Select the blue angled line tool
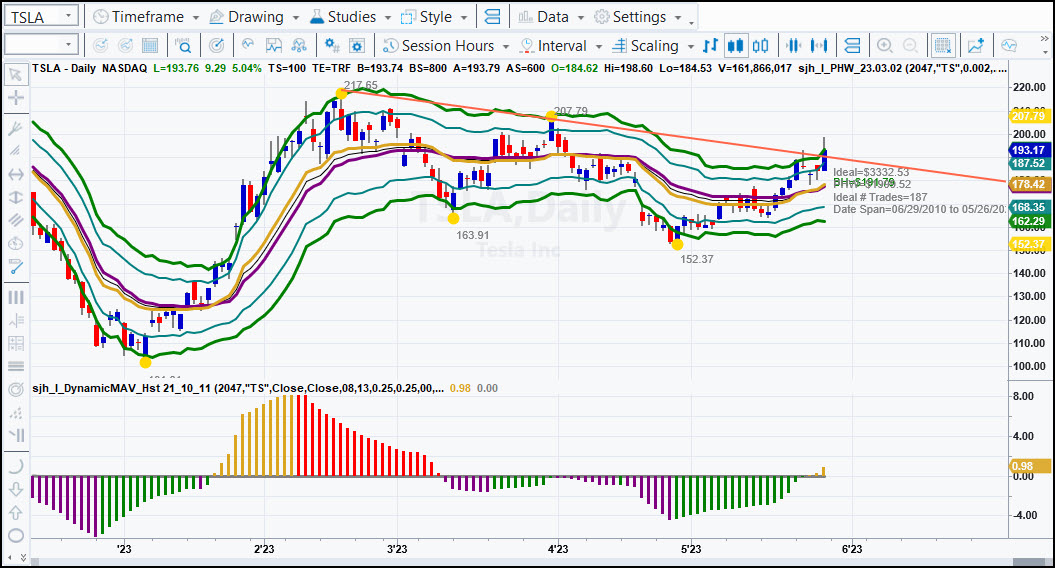The height and width of the screenshot is (568, 1055). (x=15, y=267)
